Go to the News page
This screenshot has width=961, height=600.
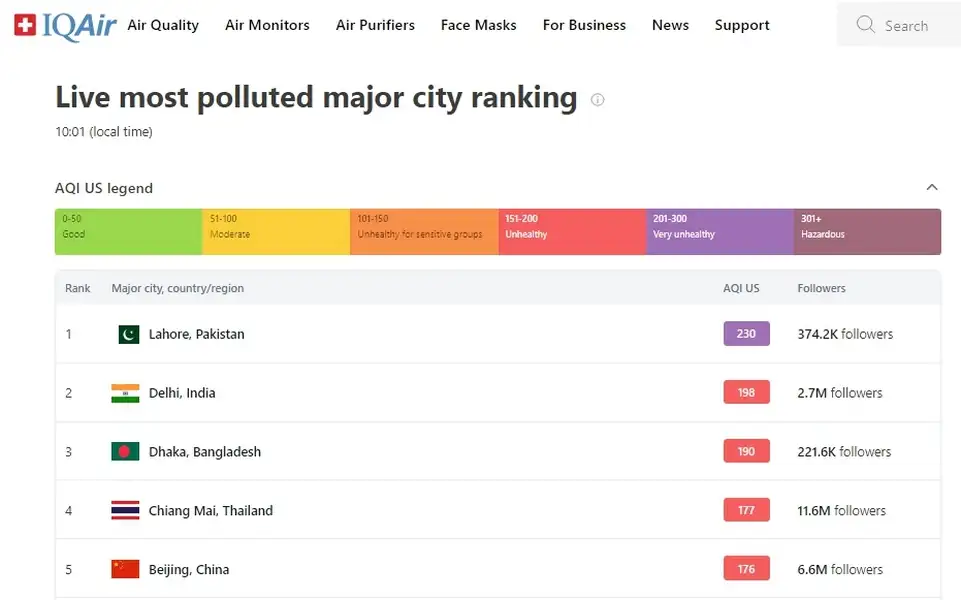tap(670, 25)
